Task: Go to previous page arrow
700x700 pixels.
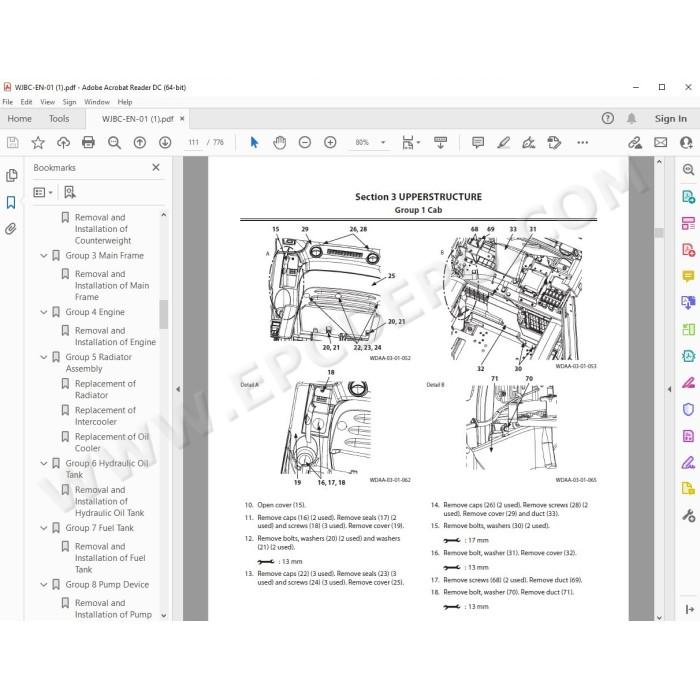Action: click(x=140, y=142)
